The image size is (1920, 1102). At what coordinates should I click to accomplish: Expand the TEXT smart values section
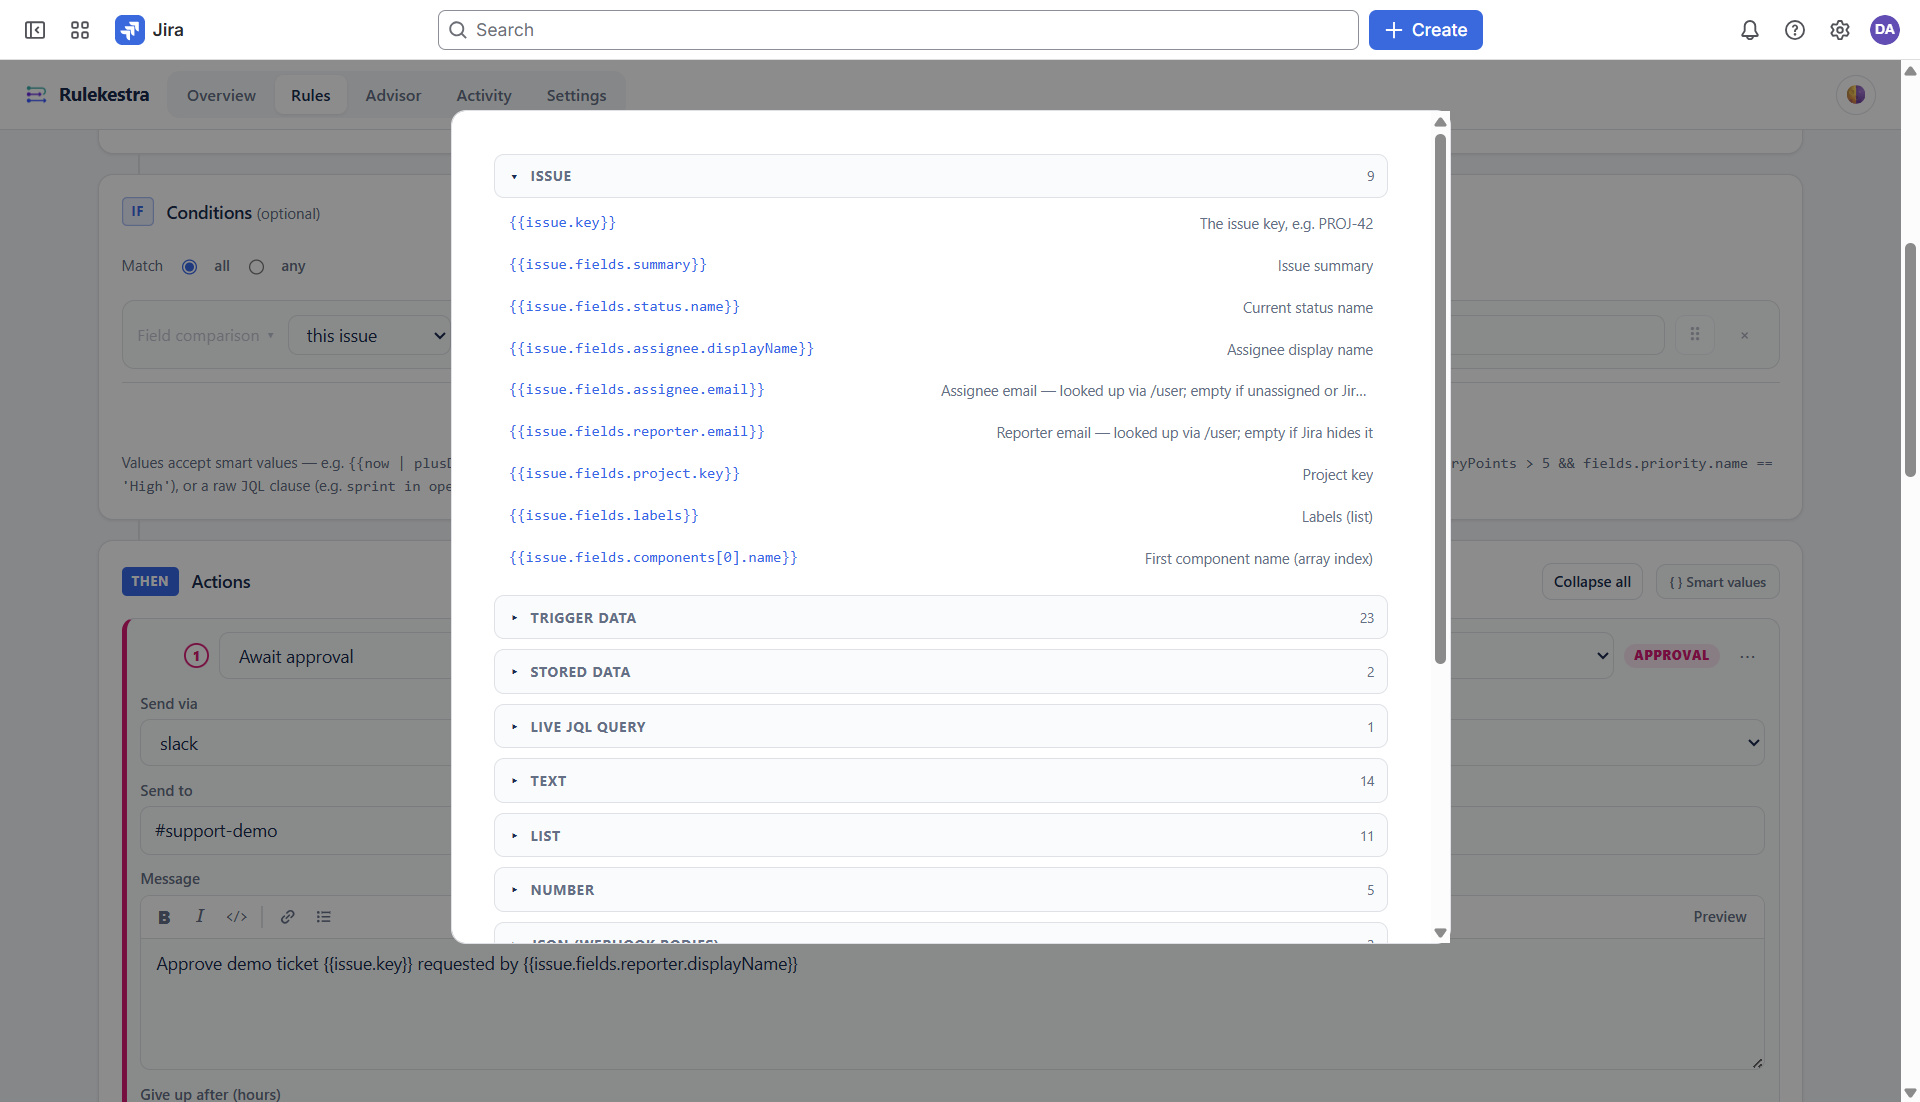point(941,781)
